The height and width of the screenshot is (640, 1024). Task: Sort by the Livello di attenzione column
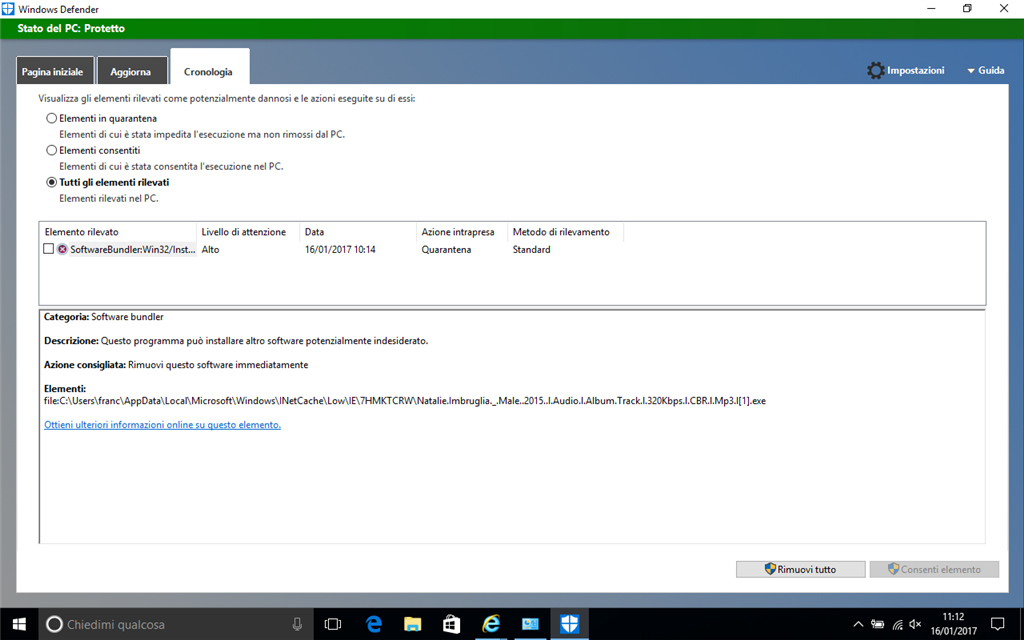click(248, 232)
